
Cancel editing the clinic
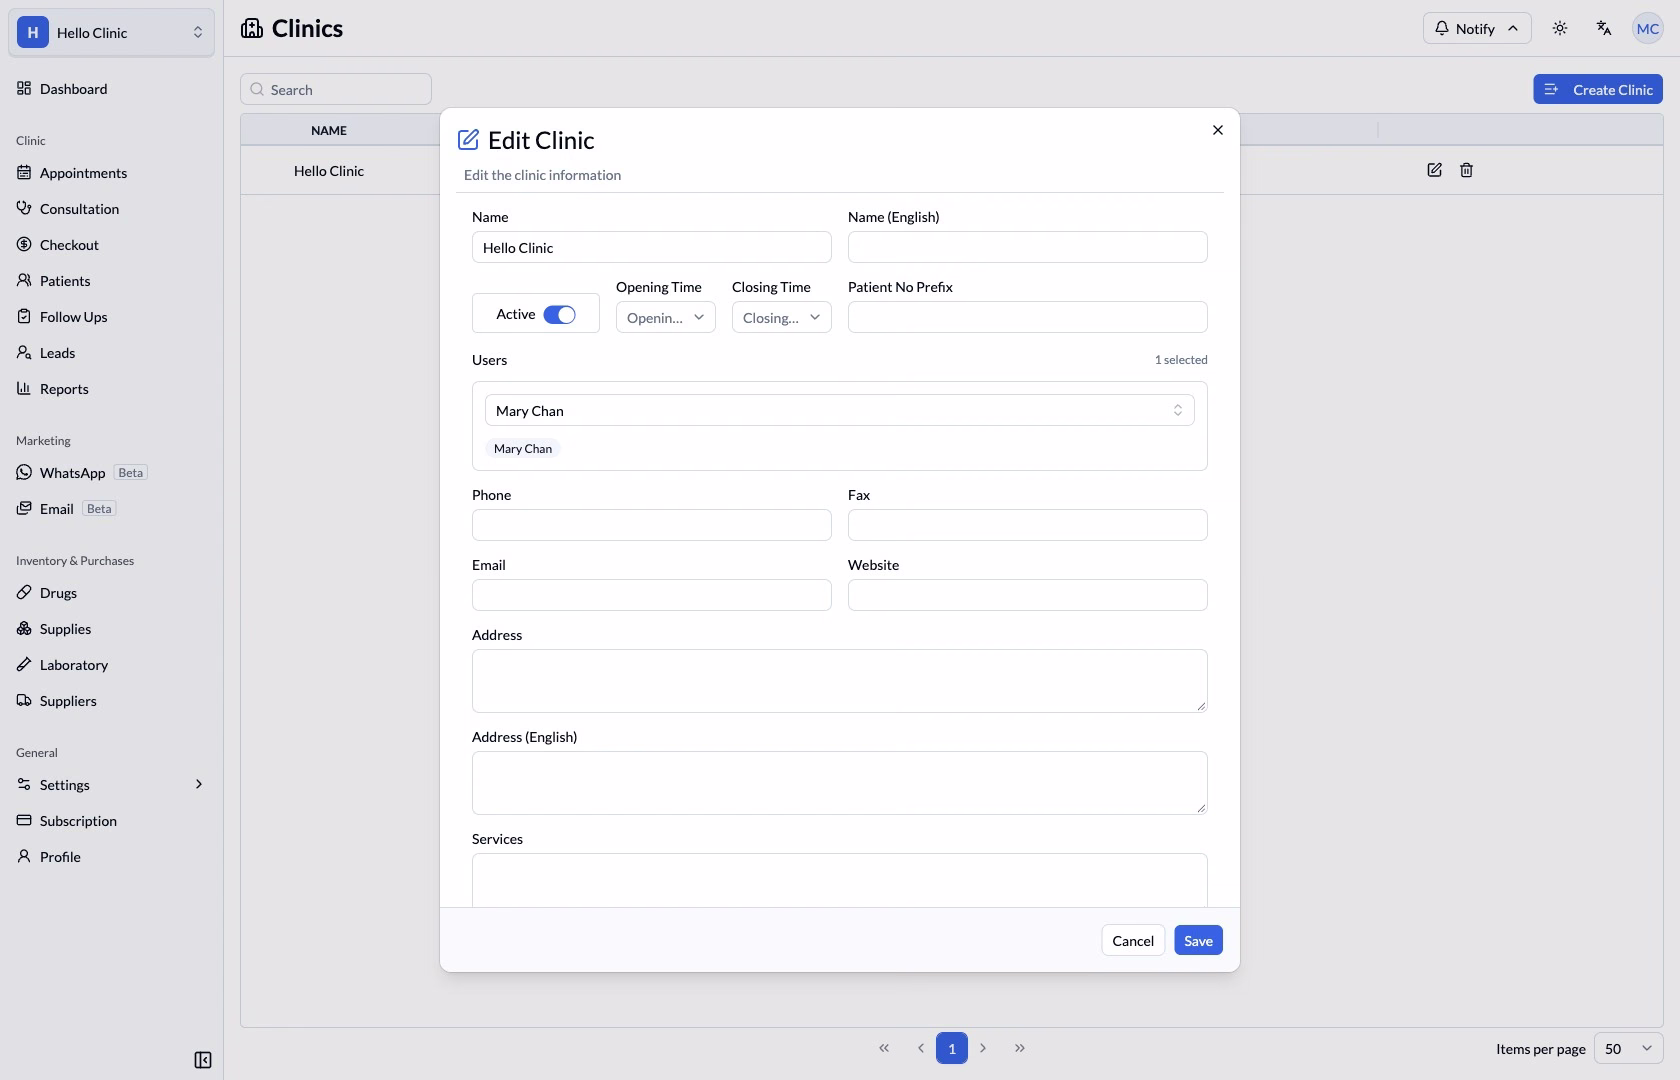coord(1133,940)
